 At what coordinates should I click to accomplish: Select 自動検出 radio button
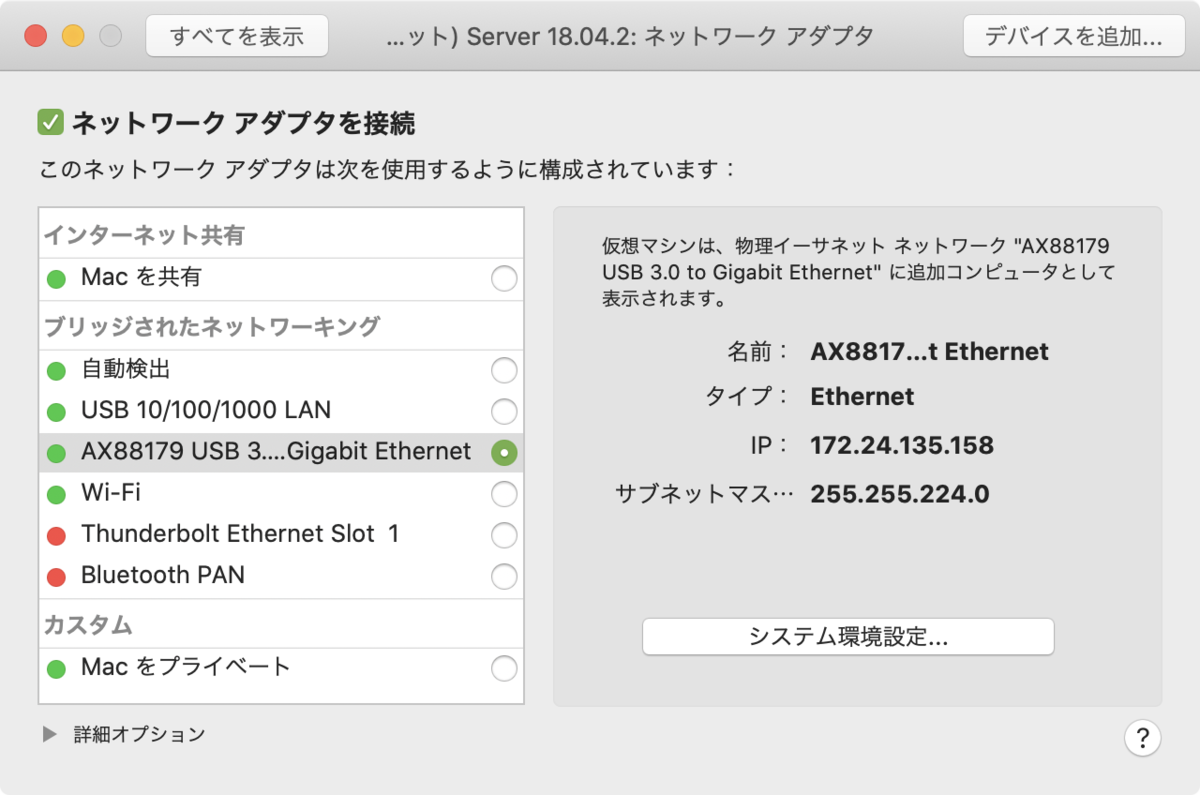504,371
